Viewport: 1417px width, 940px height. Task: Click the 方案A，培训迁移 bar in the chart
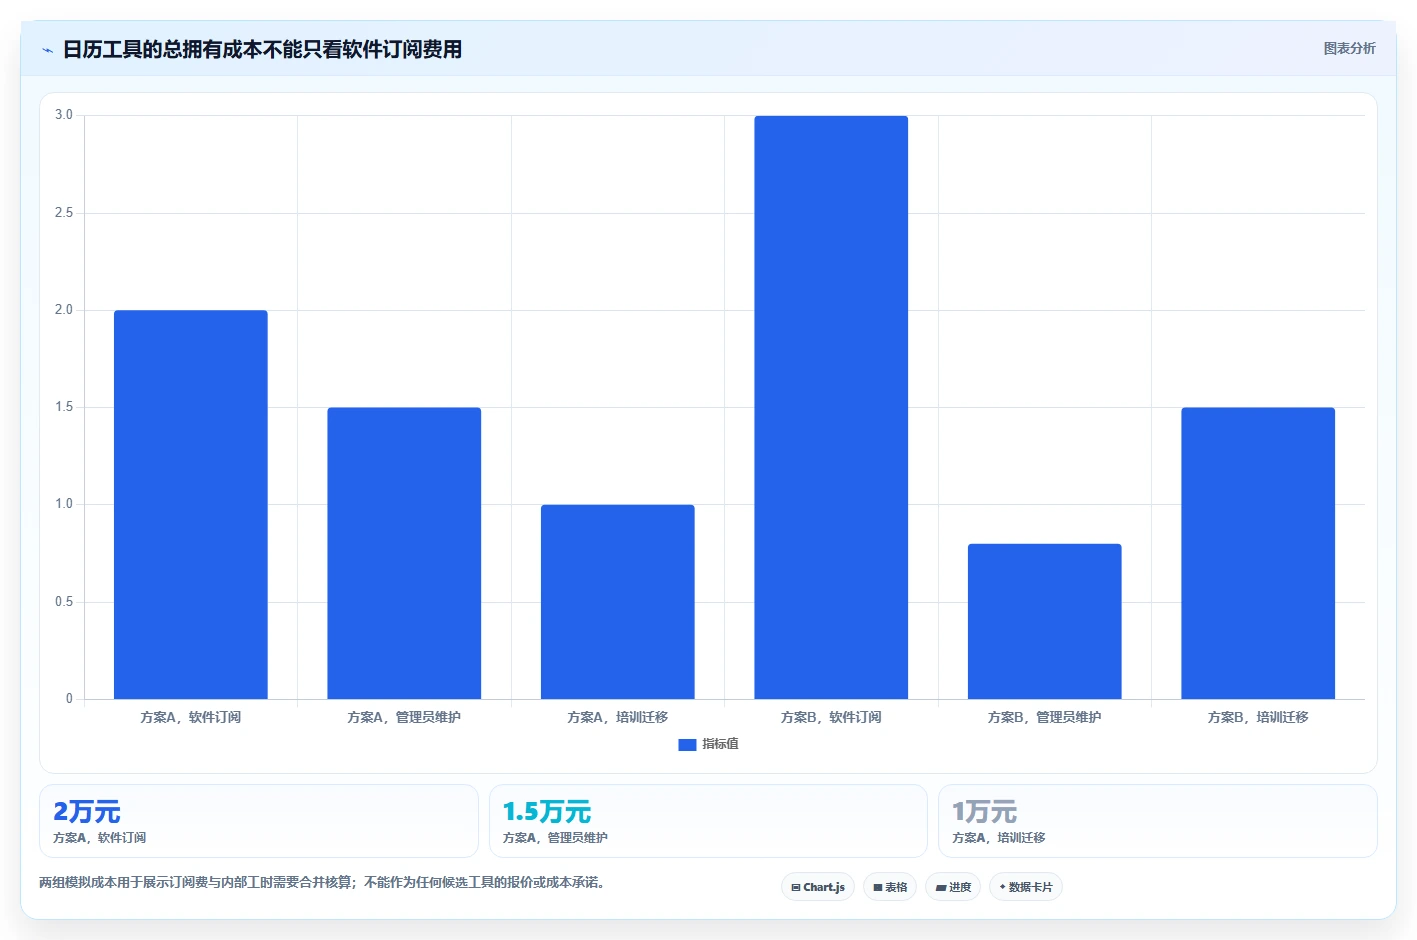(618, 602)
